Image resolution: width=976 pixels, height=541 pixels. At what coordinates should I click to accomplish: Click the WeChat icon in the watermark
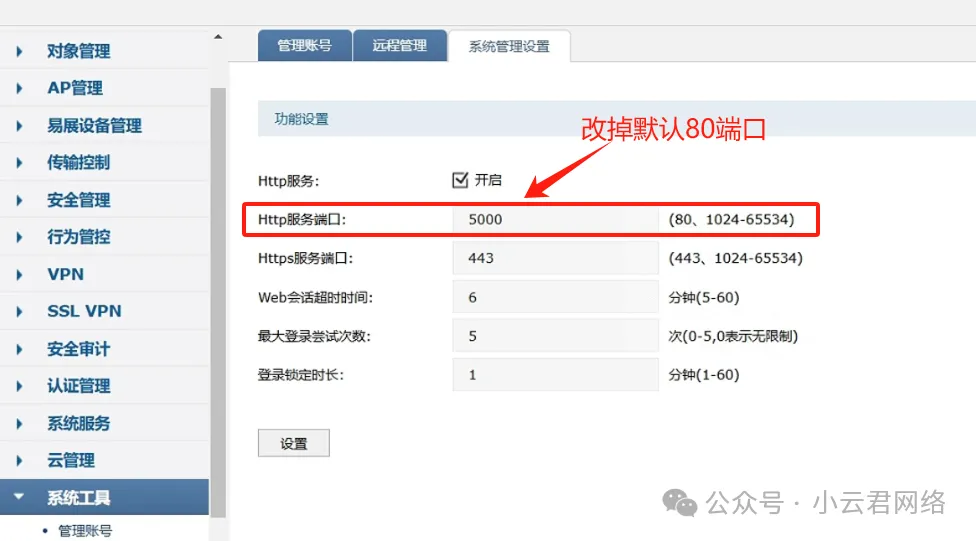click(x=682, y=502)
